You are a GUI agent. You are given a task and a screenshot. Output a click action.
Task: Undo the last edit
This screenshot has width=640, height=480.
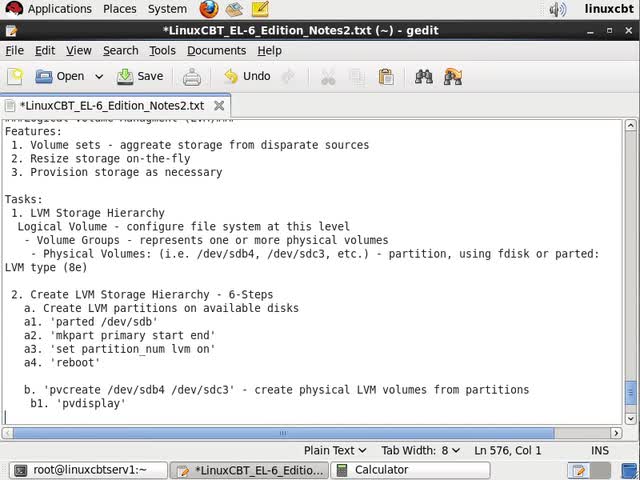pos(247,76)
